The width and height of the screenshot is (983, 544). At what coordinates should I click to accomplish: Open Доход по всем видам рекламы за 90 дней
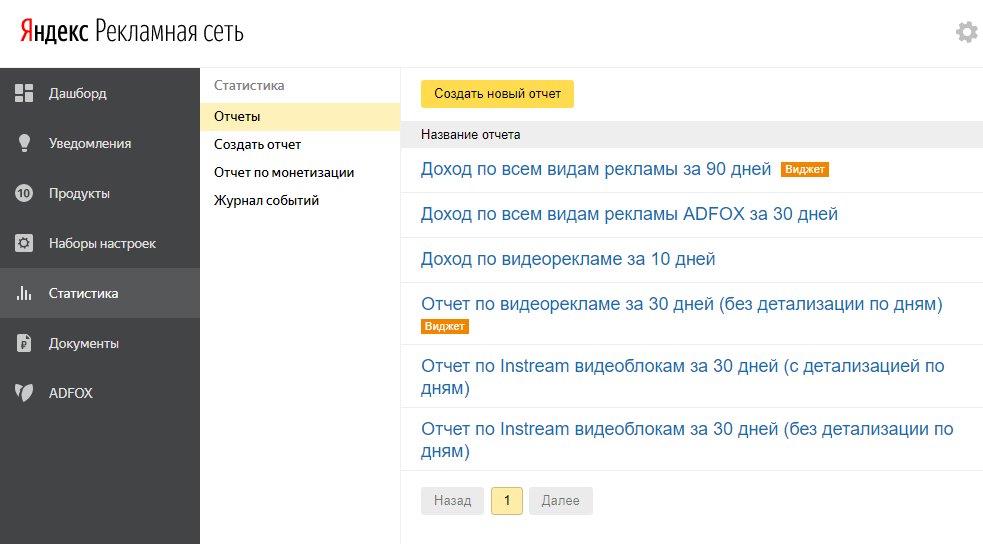click(596, 169)
